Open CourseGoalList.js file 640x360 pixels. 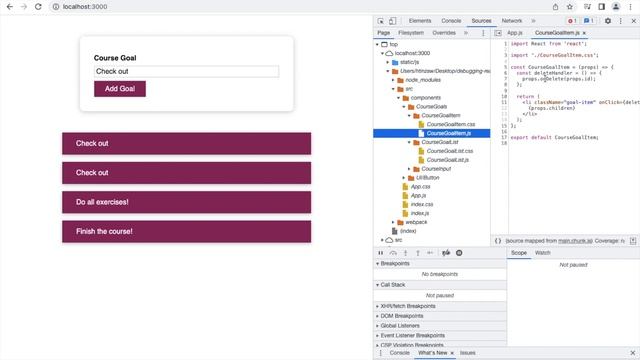coord(447,160)
